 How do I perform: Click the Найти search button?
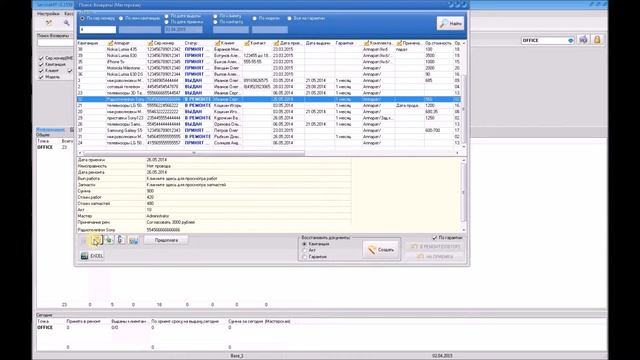pyautogui.click(x=450, y=23)
